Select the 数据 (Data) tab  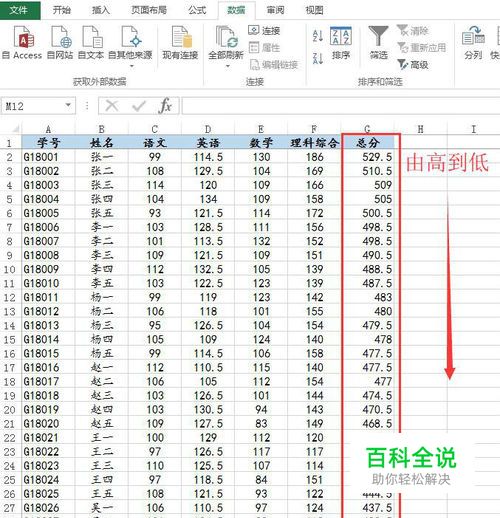click(236, 10)
